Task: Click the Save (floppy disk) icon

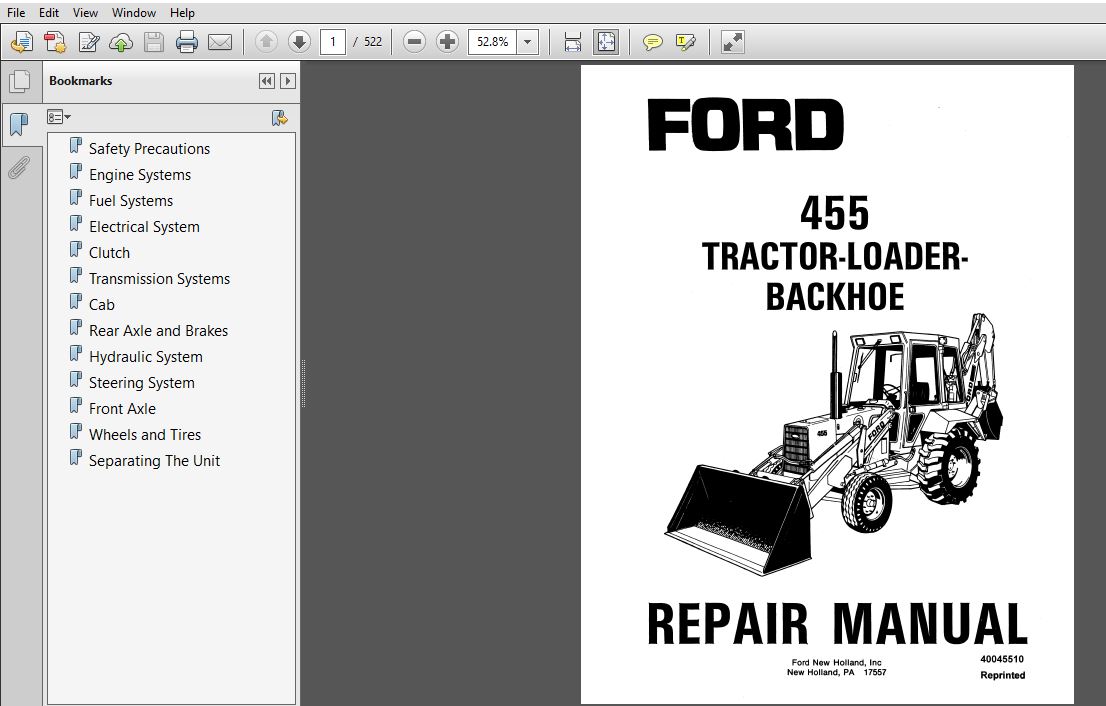Action: coord(154,42)
